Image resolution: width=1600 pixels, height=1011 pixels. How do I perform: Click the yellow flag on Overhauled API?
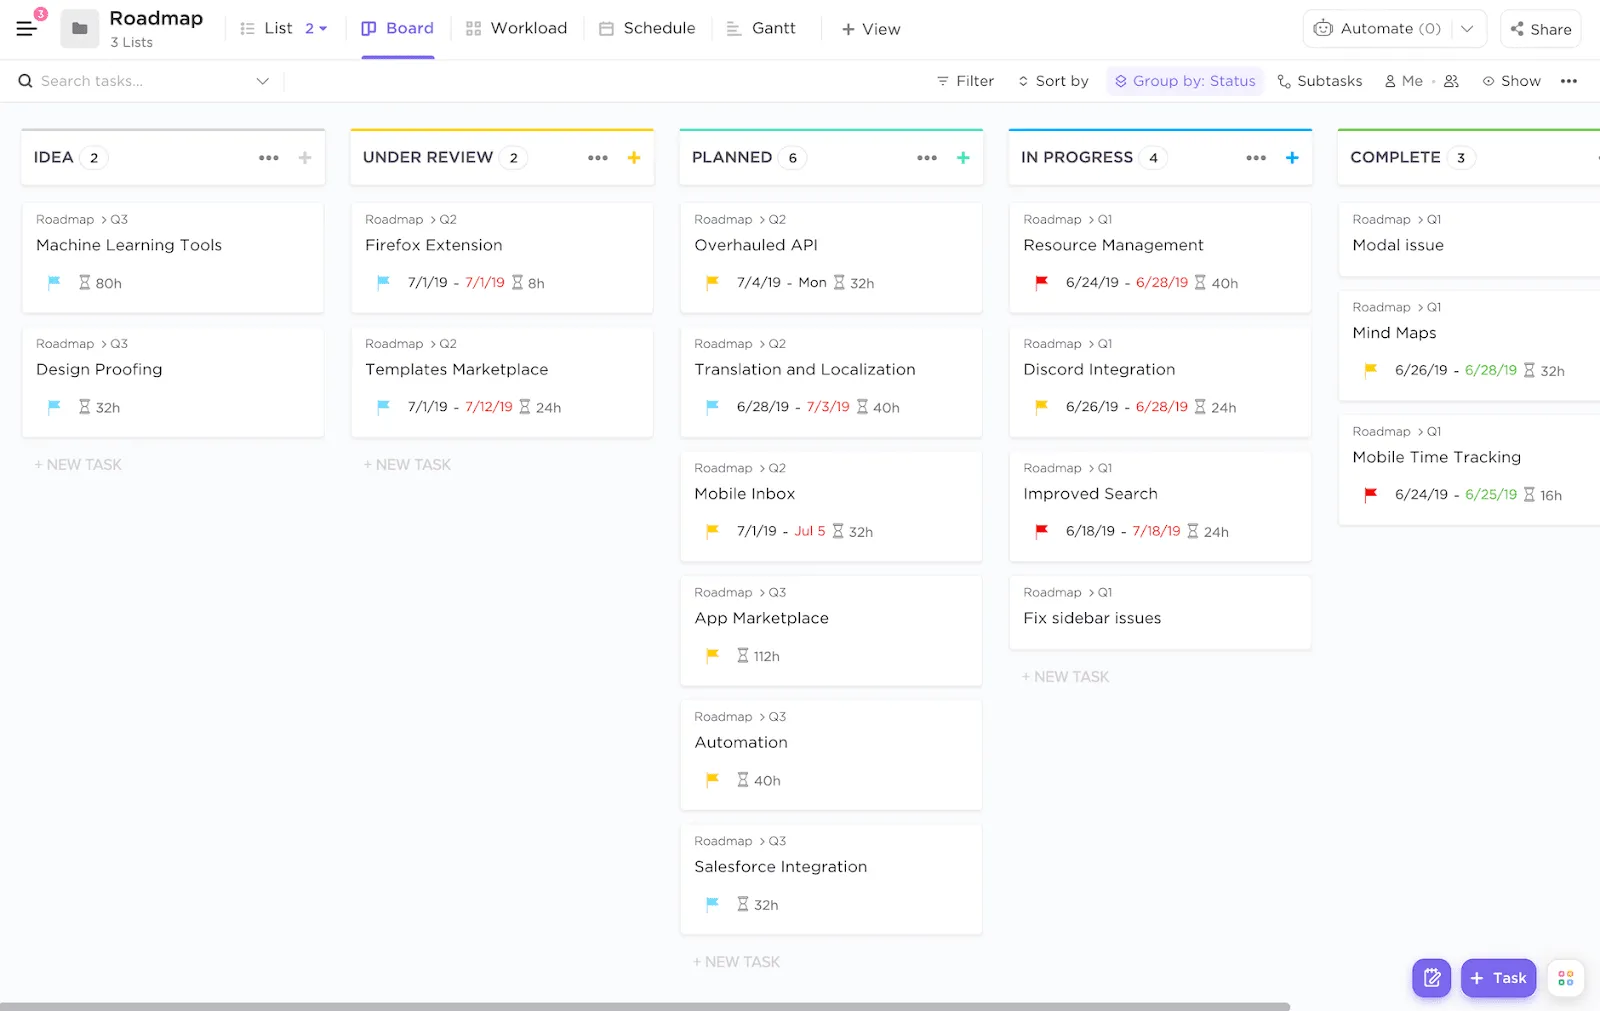coord(712,283)
